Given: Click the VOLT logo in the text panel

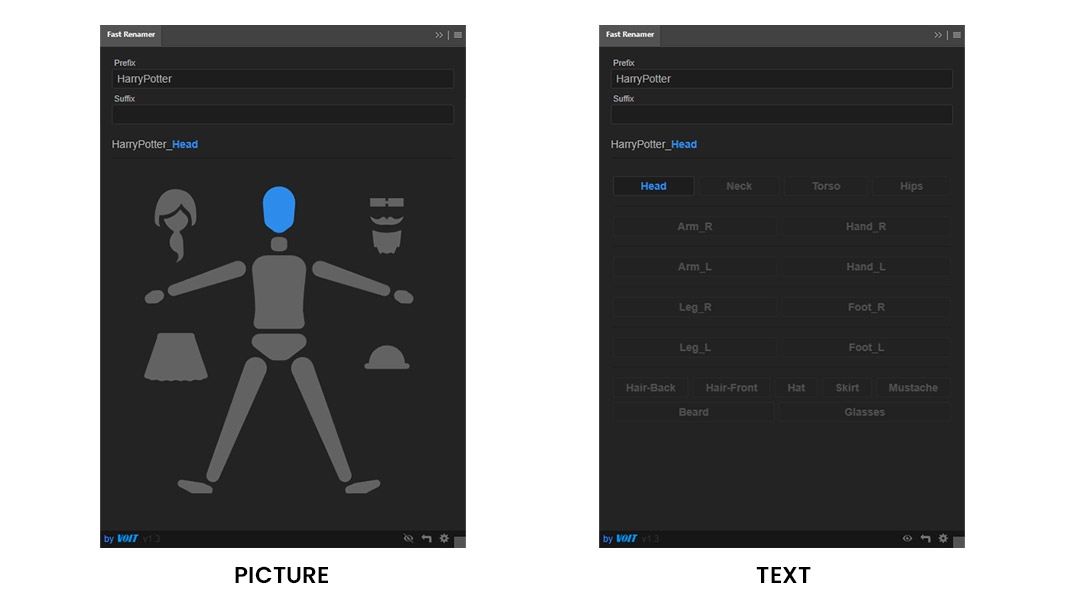Looking at the screenshot, I should [x=626, y=539].
